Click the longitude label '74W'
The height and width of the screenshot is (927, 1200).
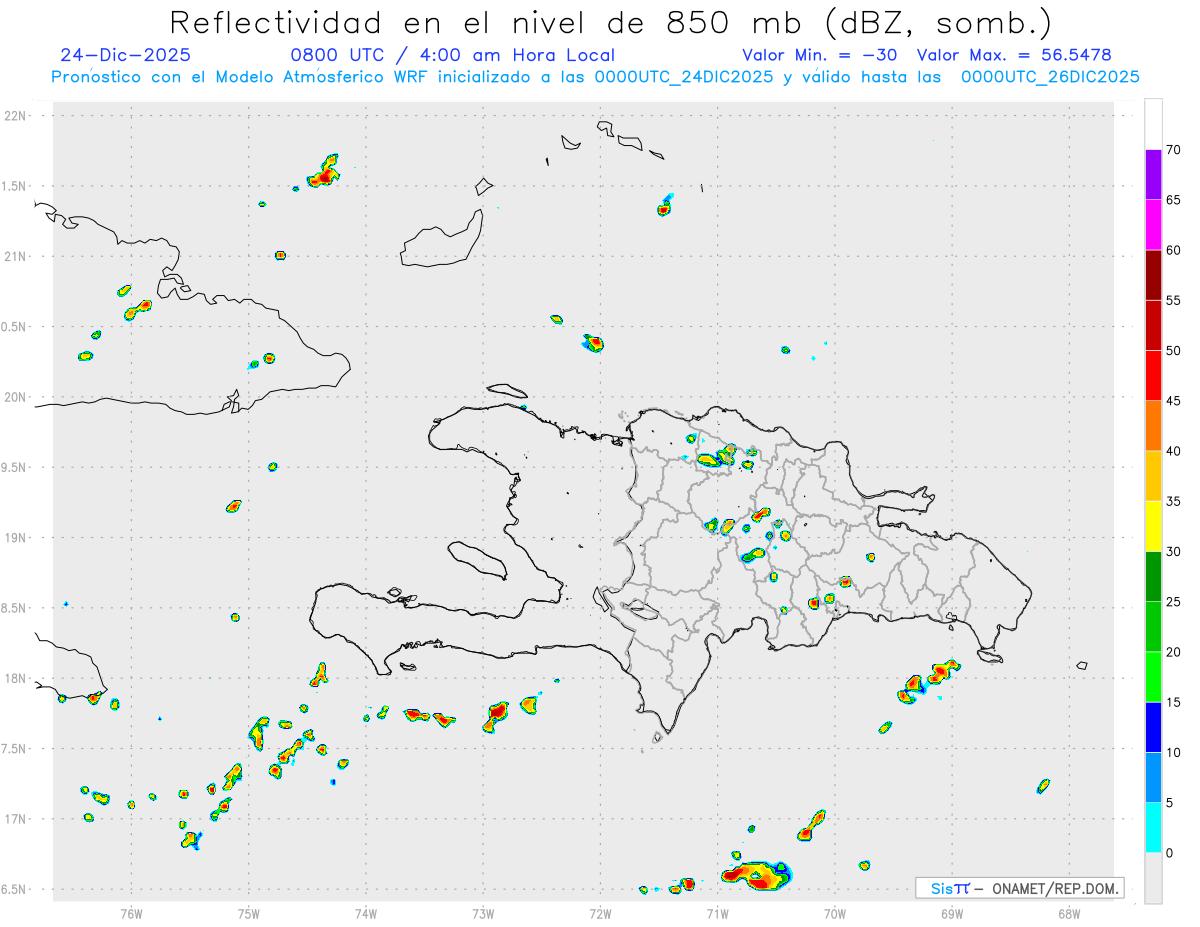(x=366, y=912)
